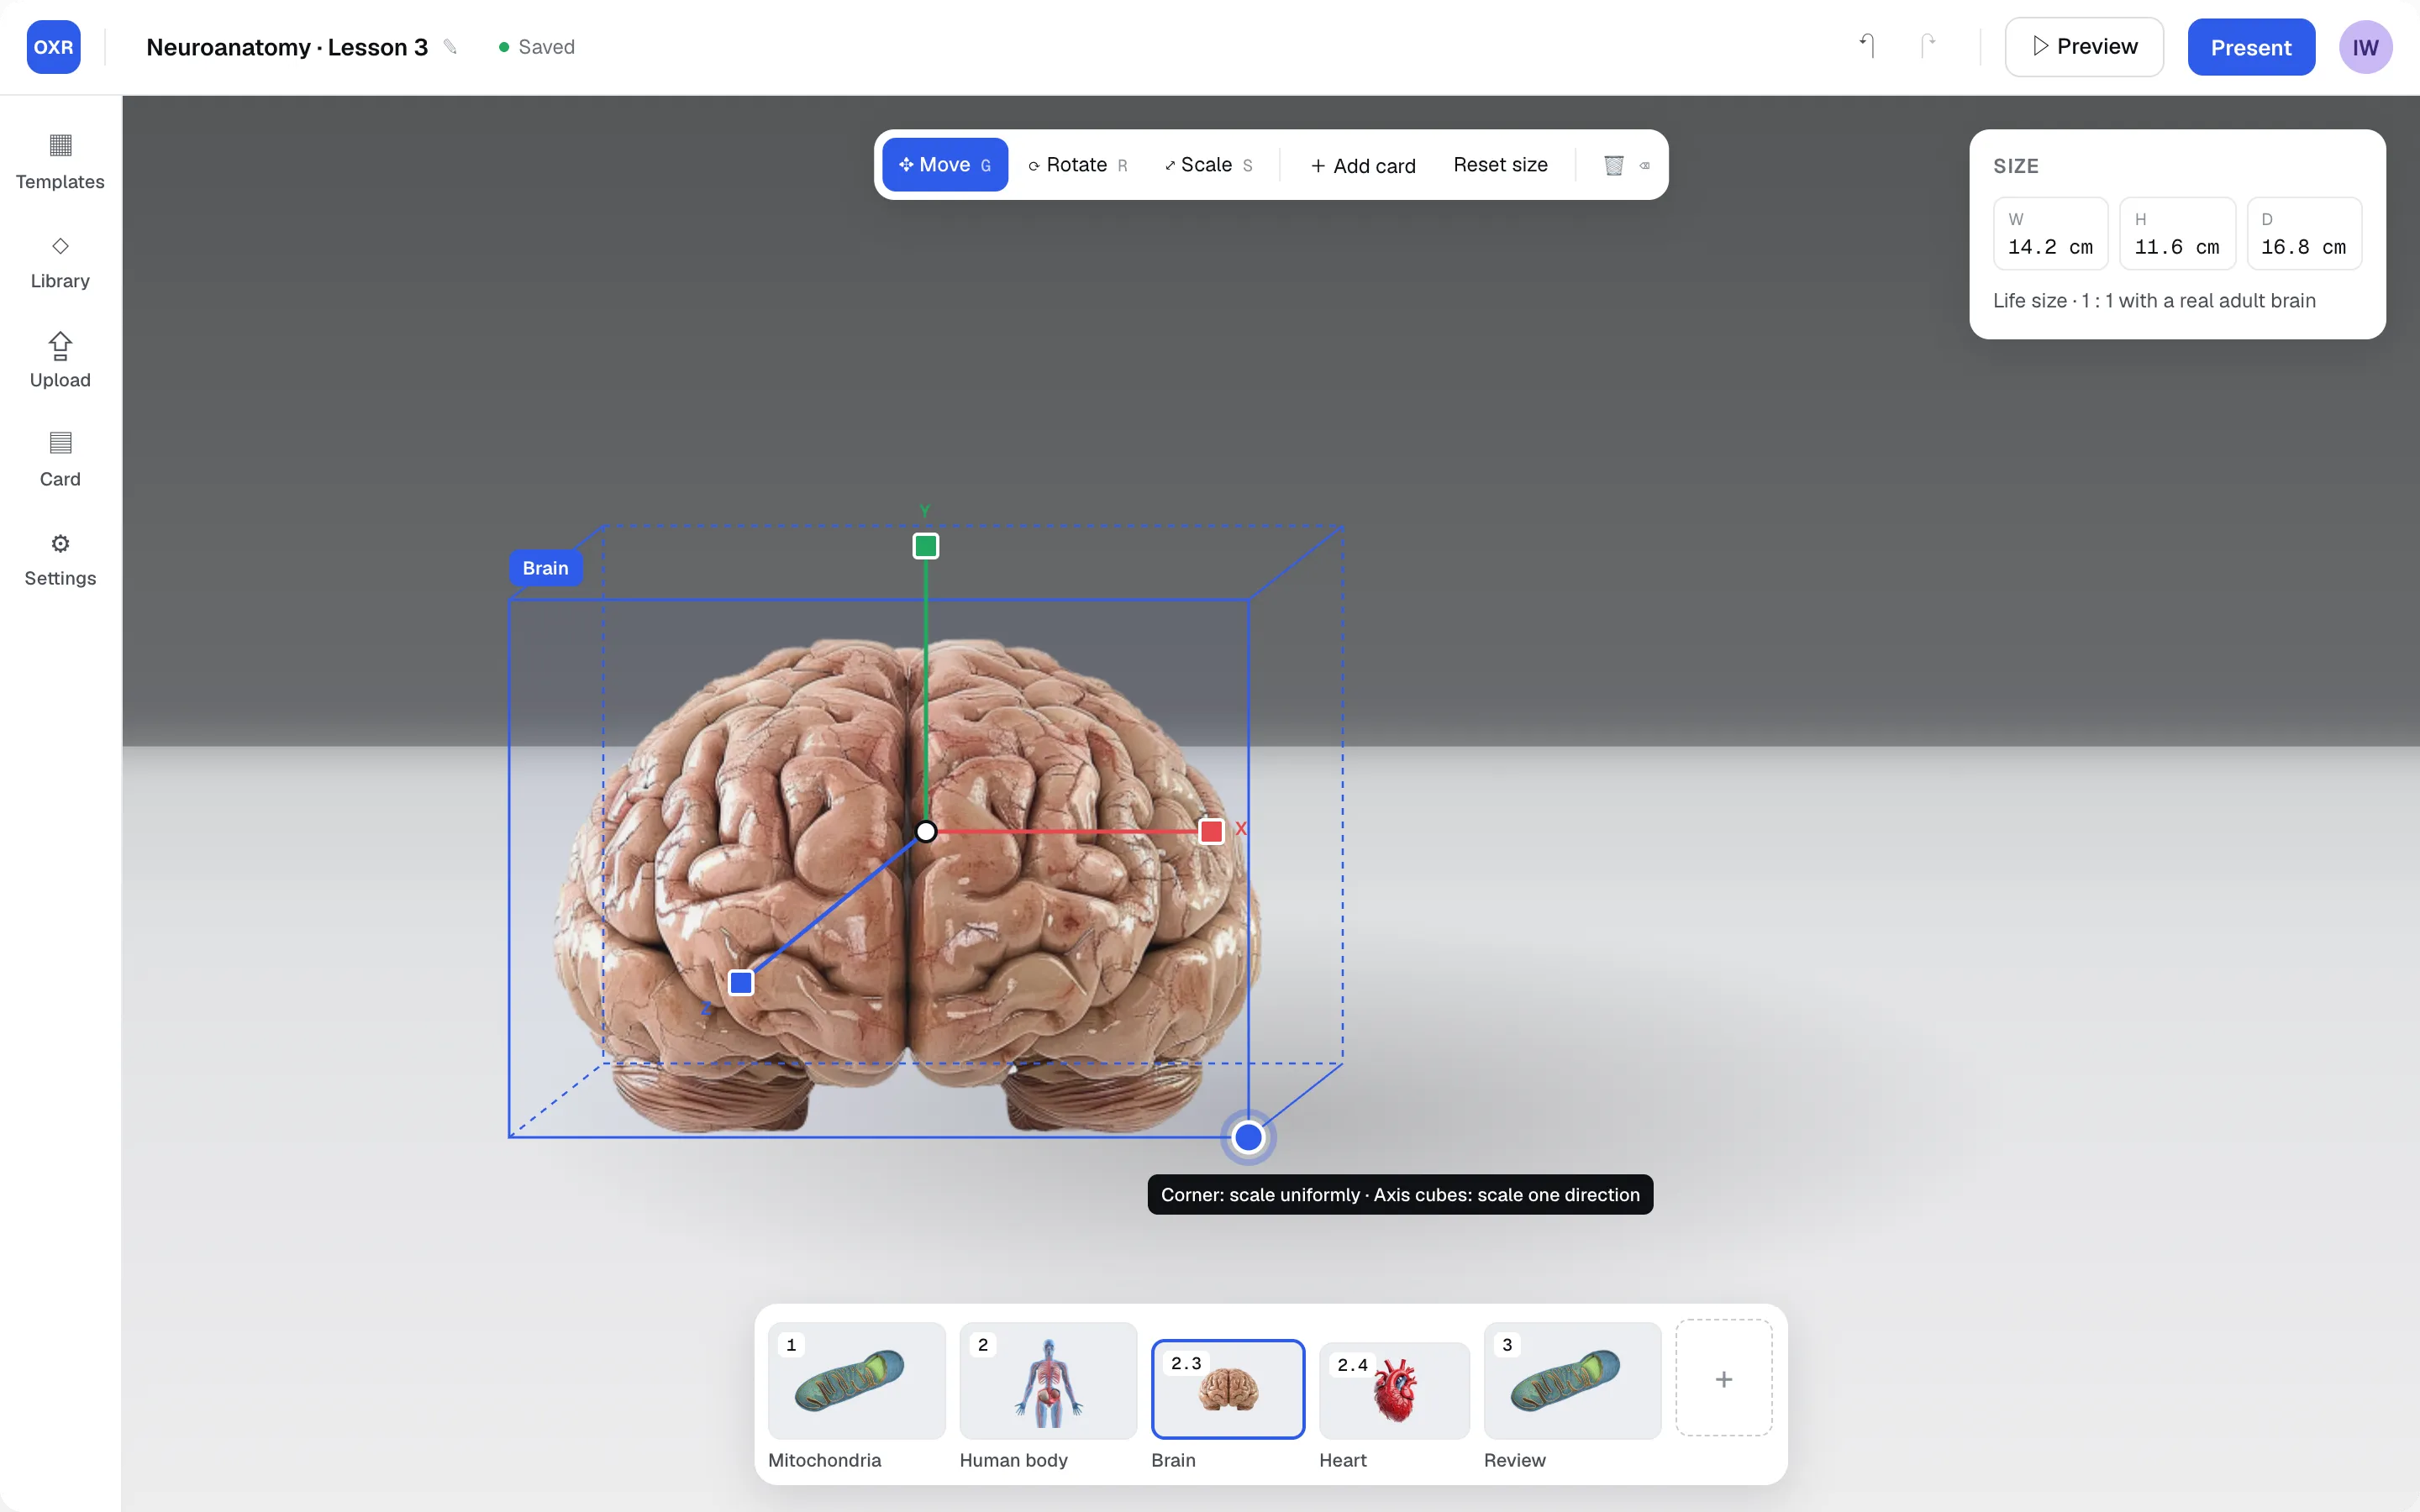Click the redo arrow icon
The width and height of the screenshot is (2420, 1512).
[x=1928, y=46]
